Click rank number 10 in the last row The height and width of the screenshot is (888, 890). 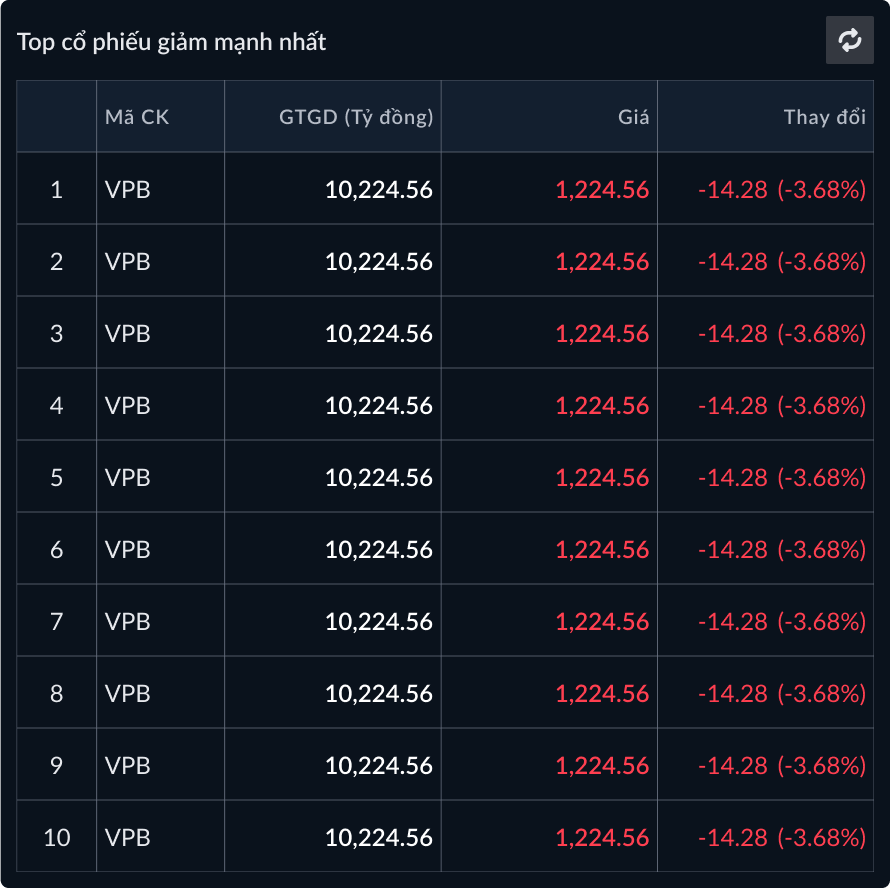(57, 837)
